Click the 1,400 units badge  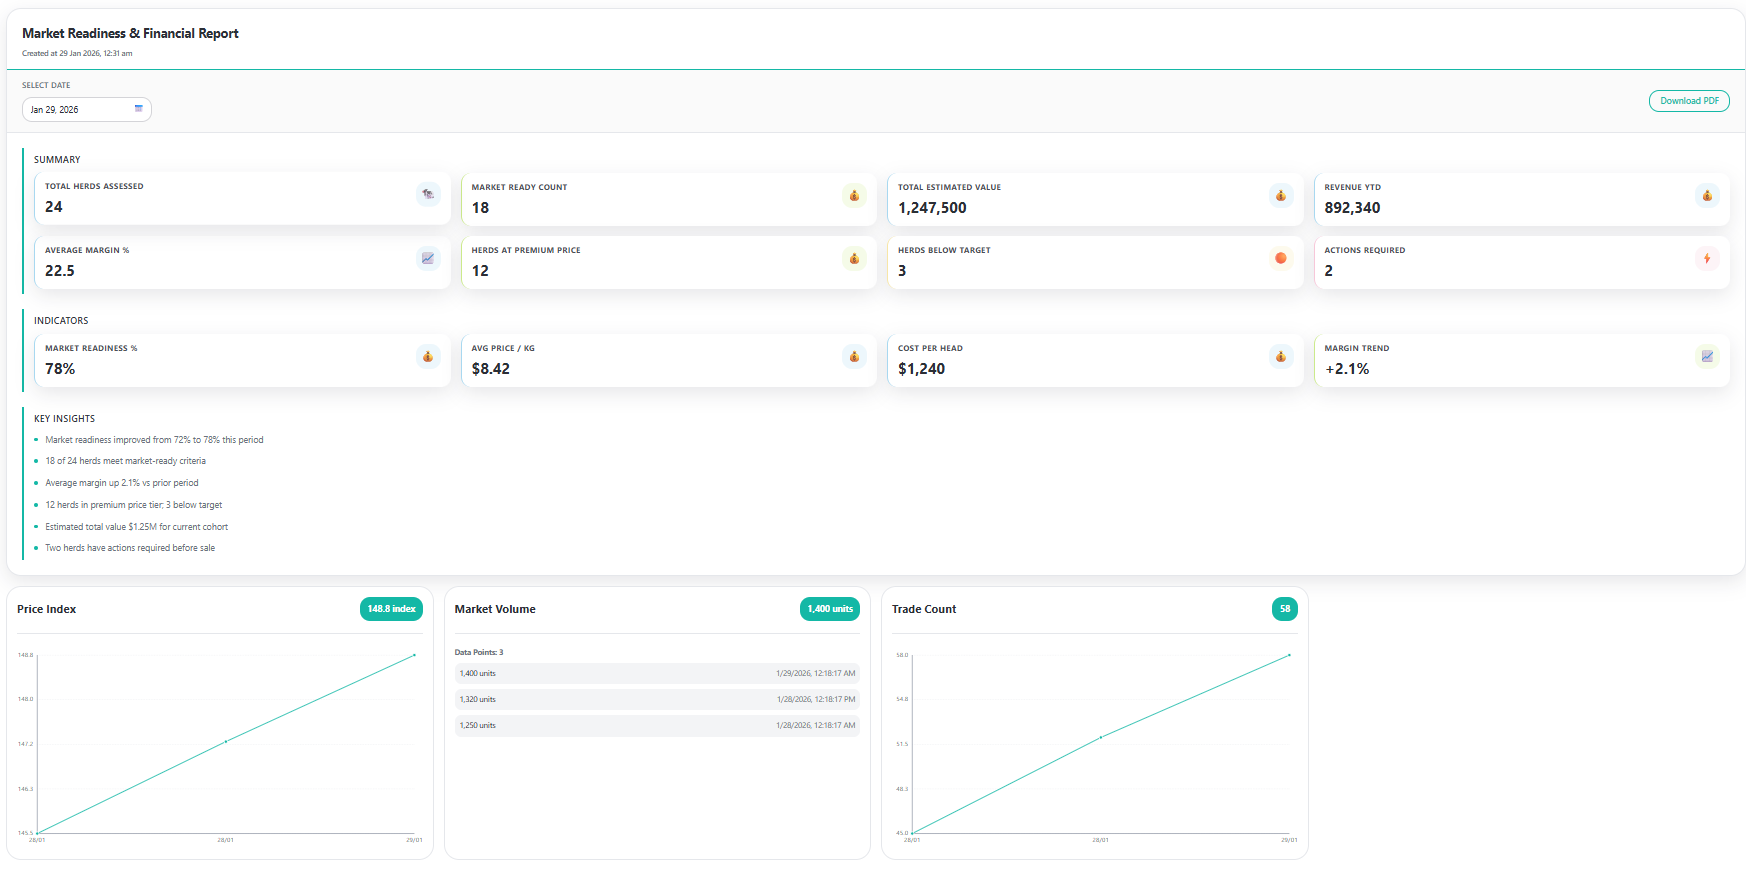pyautogui.click(x=830, y=609)
